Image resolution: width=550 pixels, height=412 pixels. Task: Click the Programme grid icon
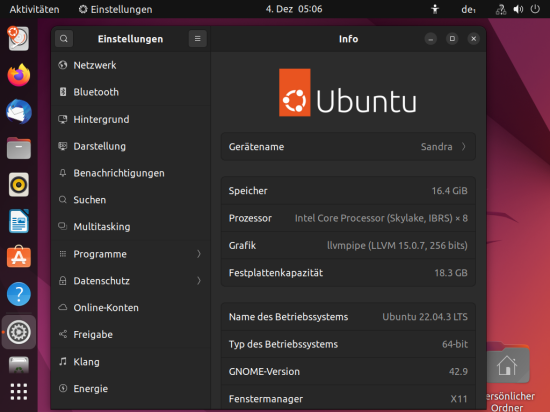click(63, 254)
